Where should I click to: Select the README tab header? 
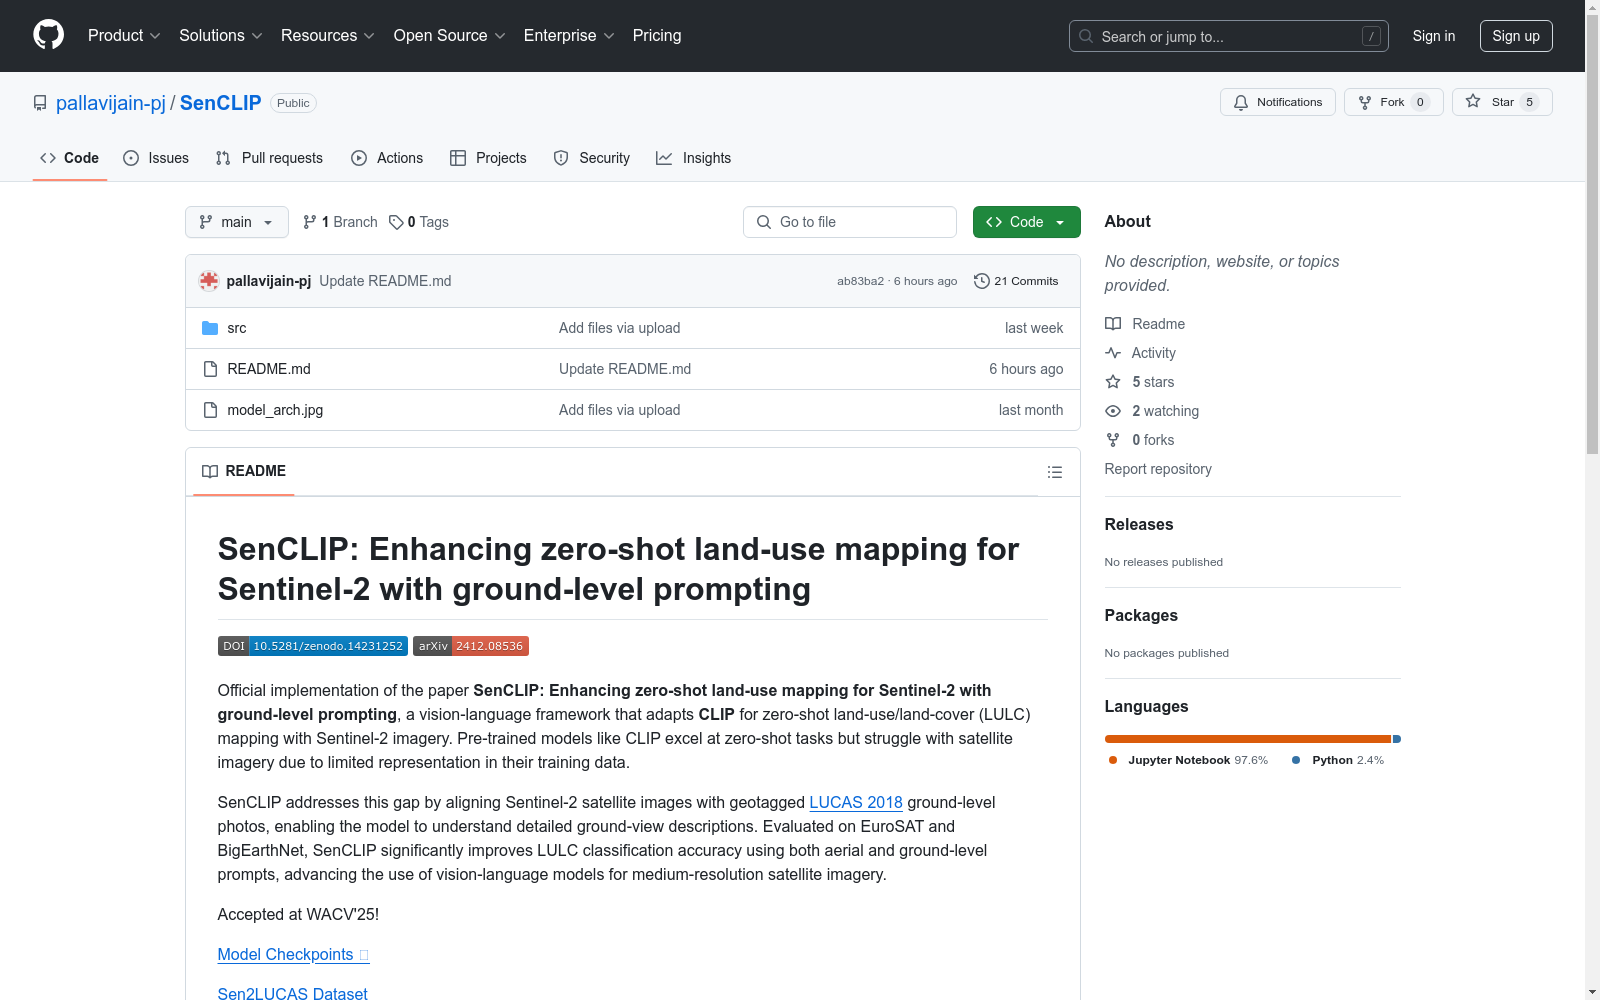click(x=244, y=471)
